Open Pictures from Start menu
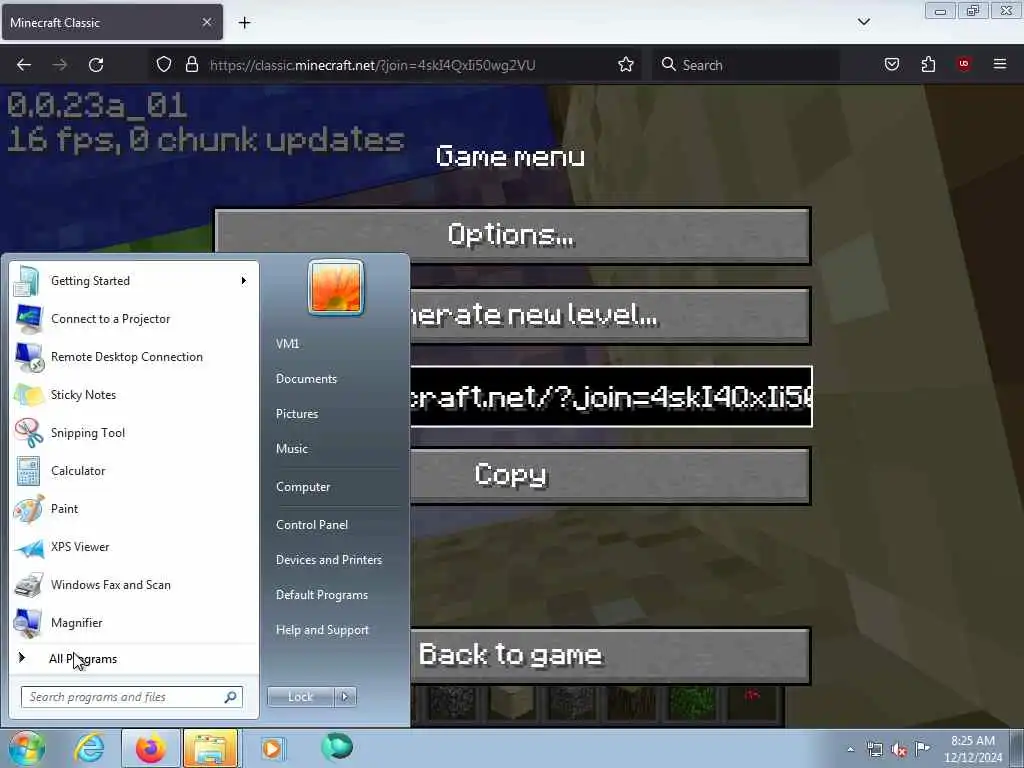Image resolution: width=1024 pixels, height=768 pixels. point(297,413)
